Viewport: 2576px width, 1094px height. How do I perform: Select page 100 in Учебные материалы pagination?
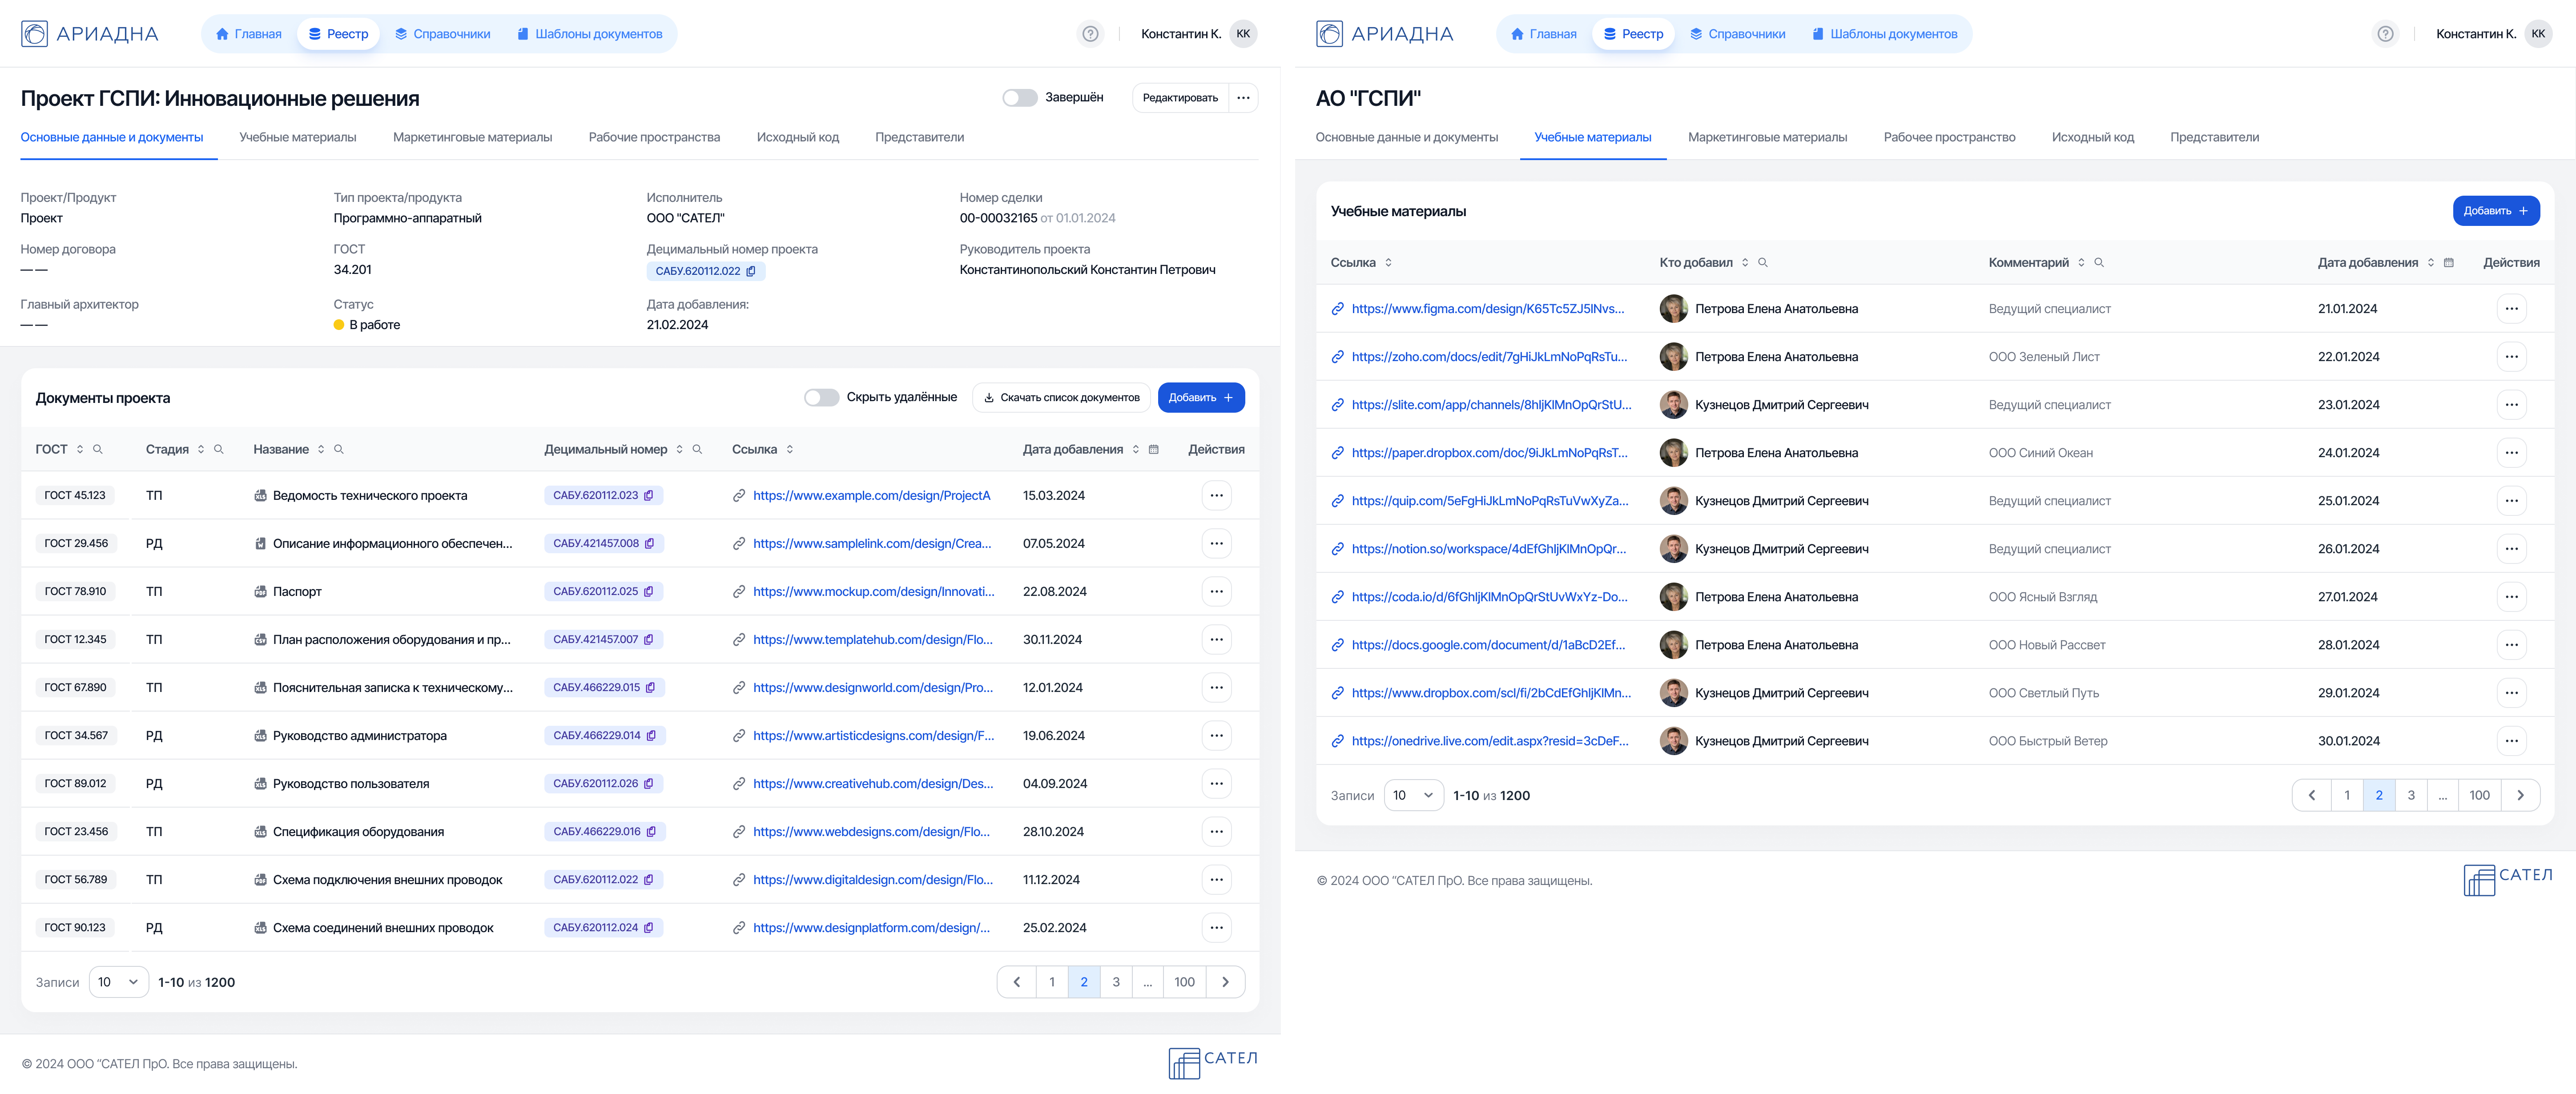point(2479,796)
